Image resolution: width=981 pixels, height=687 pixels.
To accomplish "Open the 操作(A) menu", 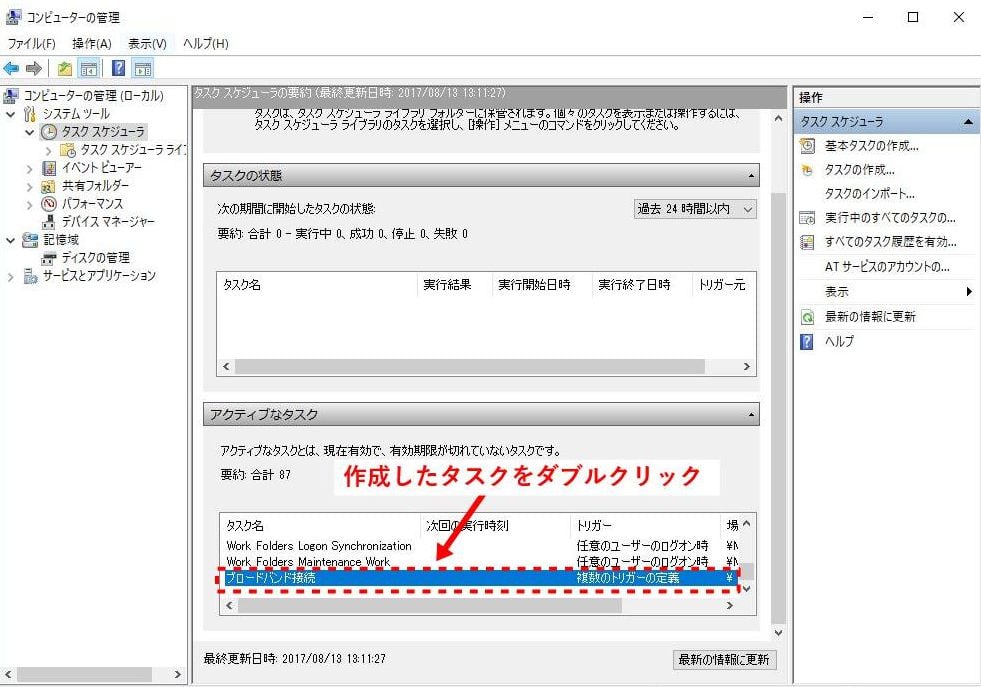I will [x=92, y=44].
